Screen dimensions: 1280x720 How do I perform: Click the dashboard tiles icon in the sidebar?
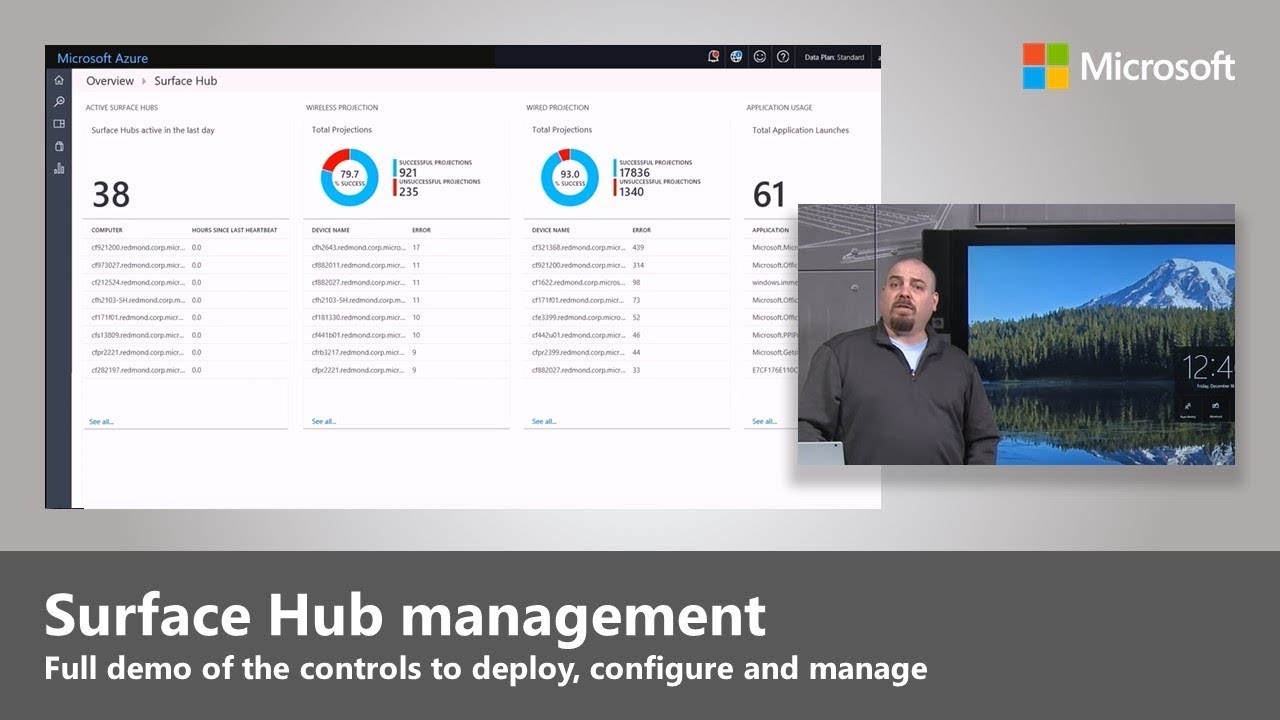pos(59,124)
